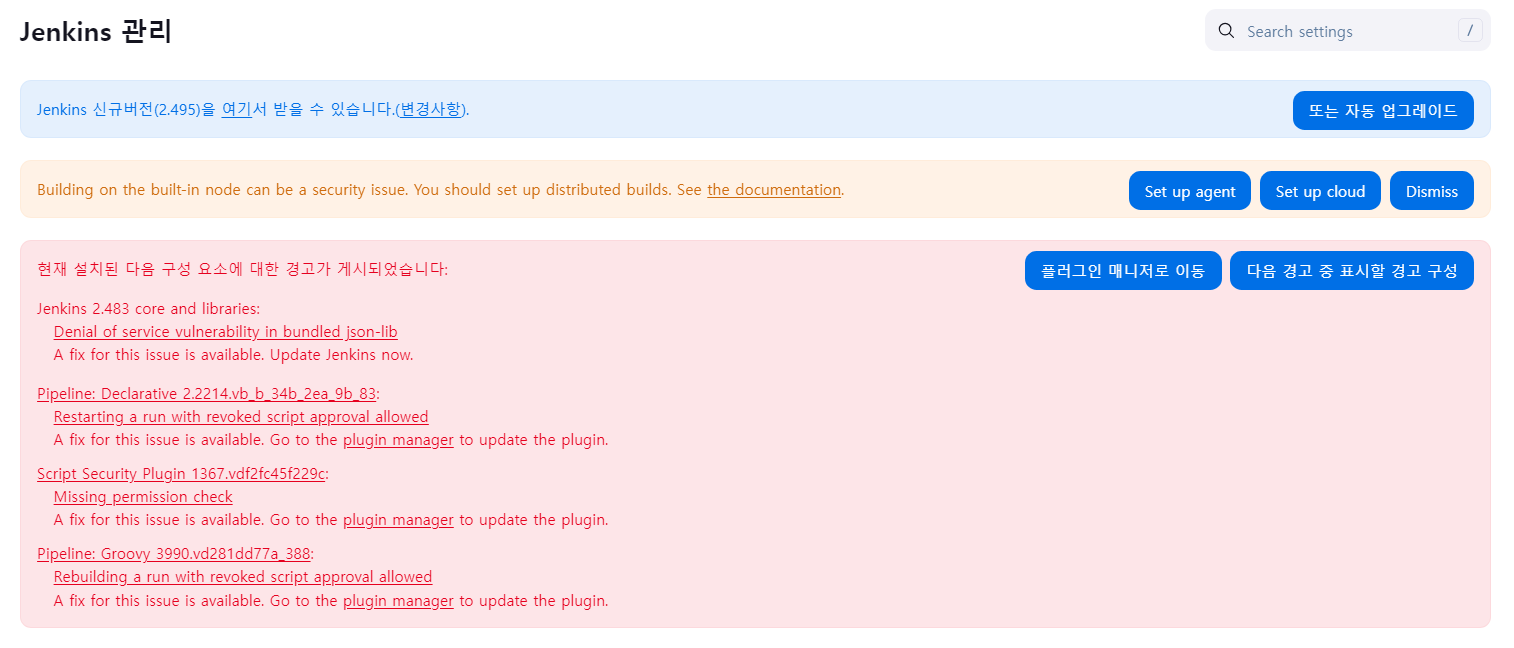Image resolution: width=1514 pixels, height=648 pixels.
Task: Open the Missing permission check link
Action: pyautogui.click(x=143, y=496)
